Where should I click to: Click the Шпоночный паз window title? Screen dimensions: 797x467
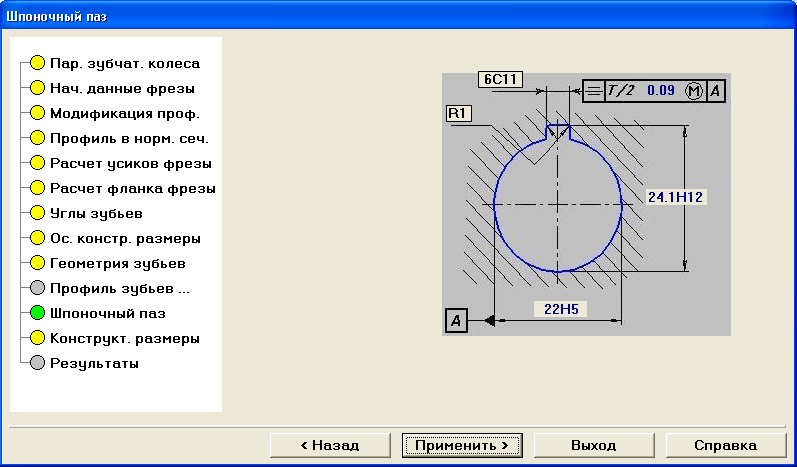pos(56,16)
